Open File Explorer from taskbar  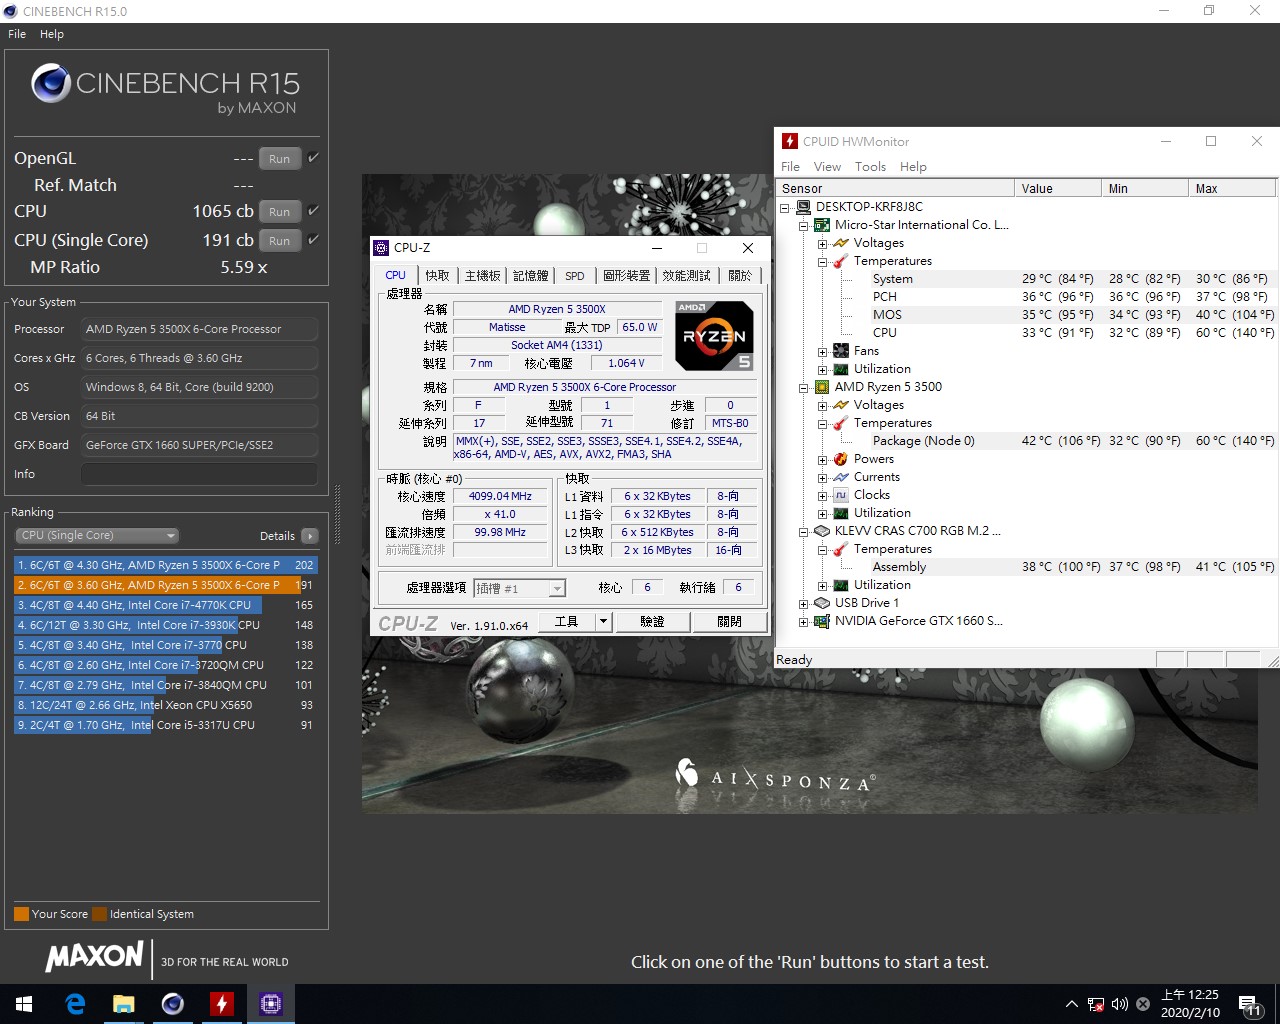(x=124, y=1004)
